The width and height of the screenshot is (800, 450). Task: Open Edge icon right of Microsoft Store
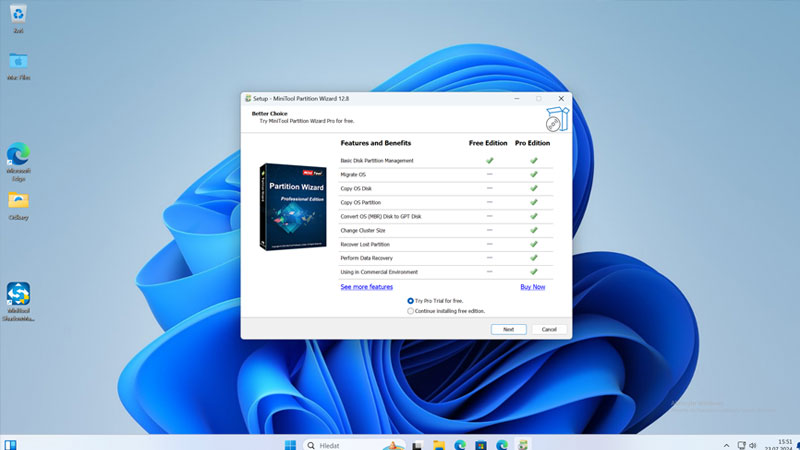(502, 445)
